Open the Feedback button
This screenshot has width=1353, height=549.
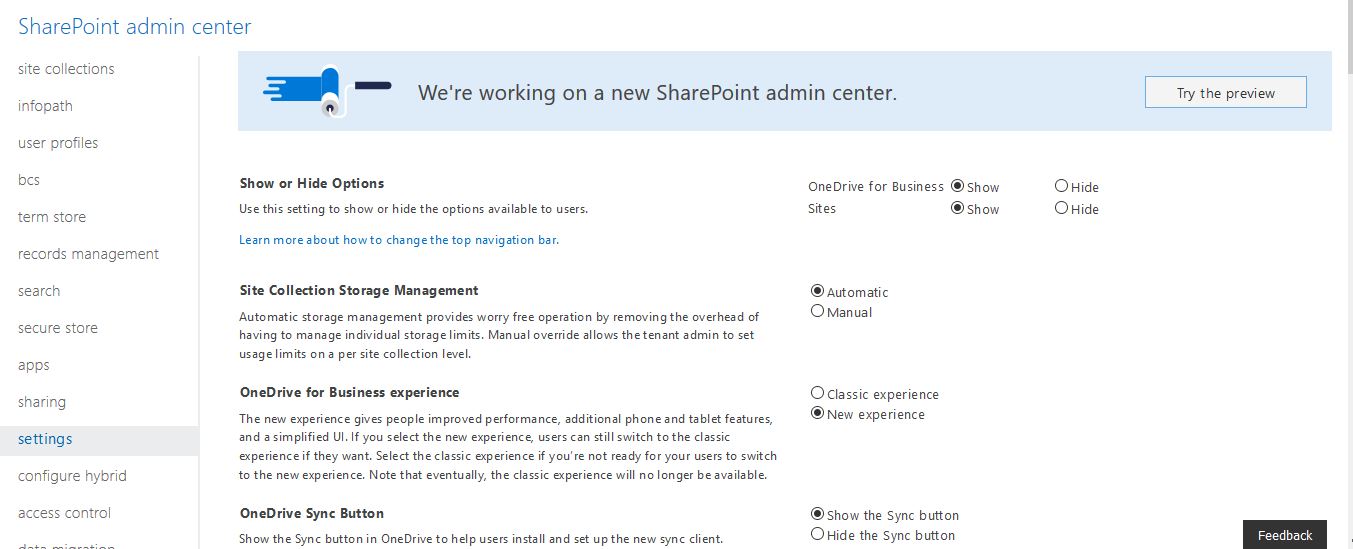click(x=1285, y=535)
